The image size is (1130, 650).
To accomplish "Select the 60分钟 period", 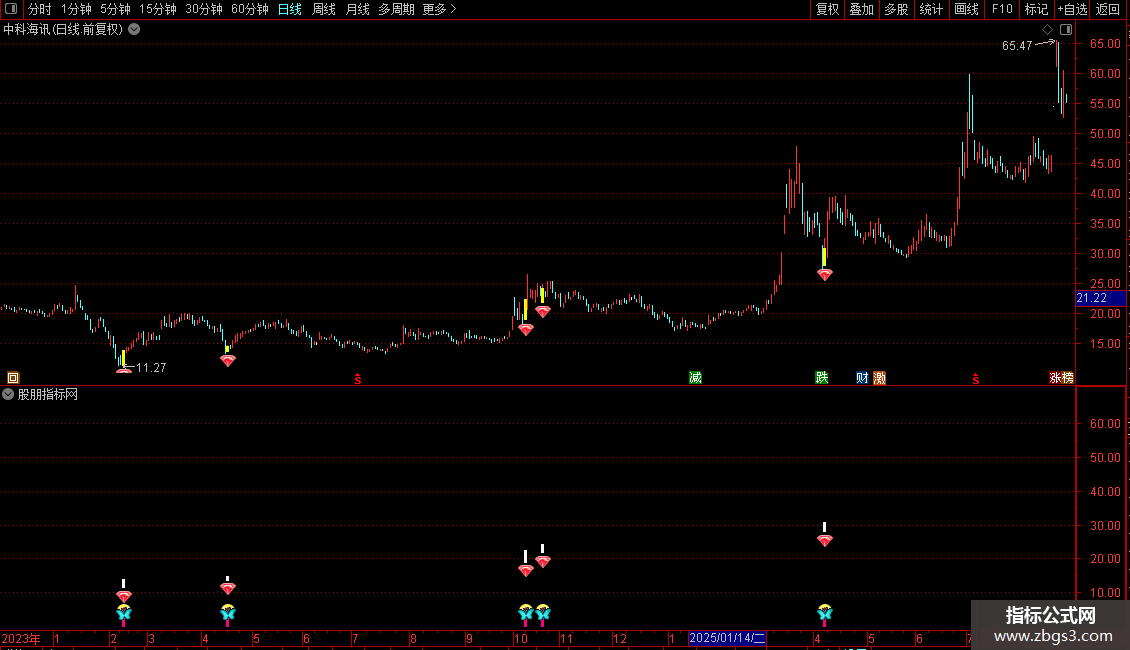I will 250,9.
